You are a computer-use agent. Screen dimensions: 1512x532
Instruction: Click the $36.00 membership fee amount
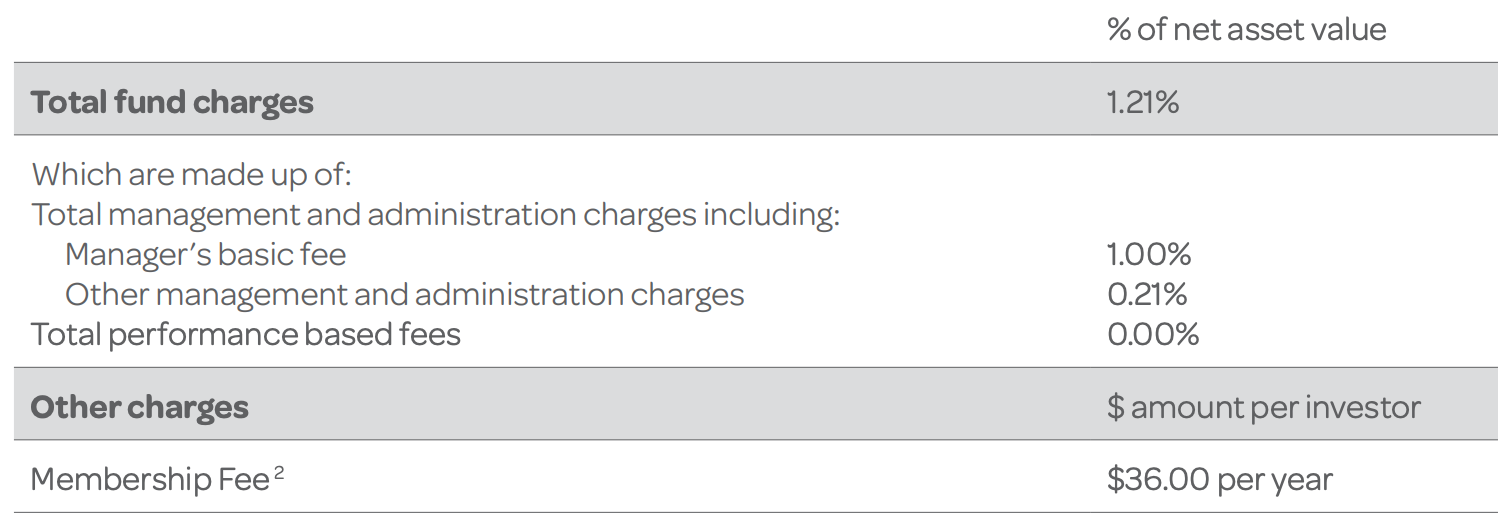tap(1158, 480)
